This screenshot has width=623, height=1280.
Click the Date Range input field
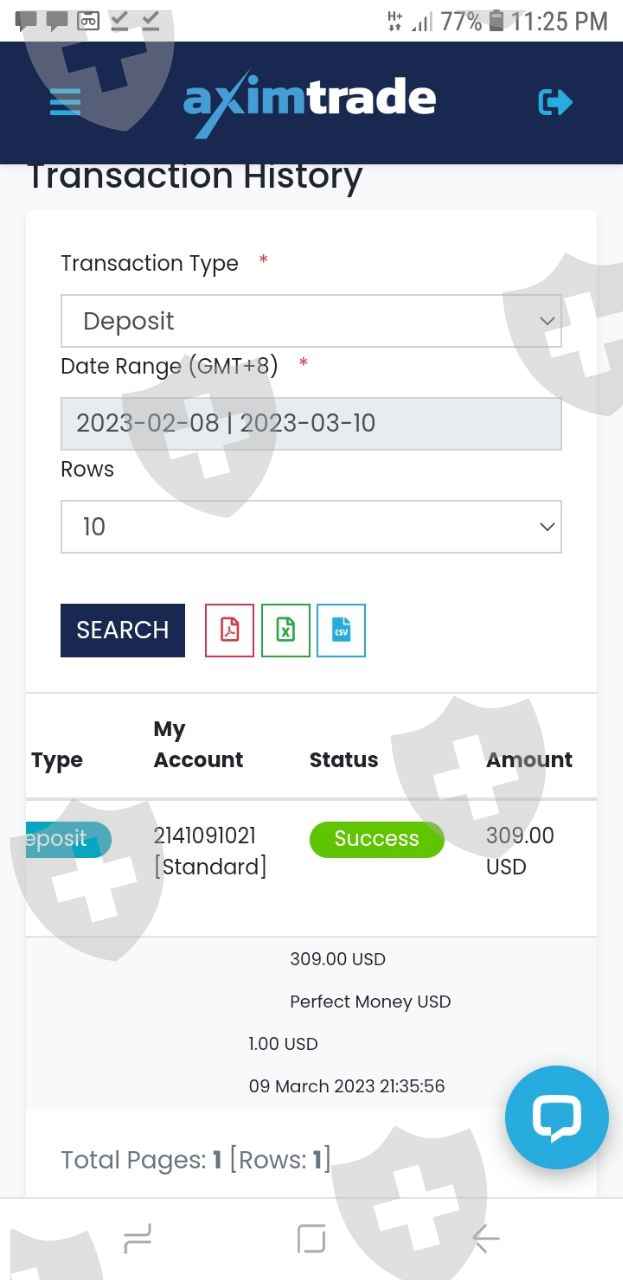[311, 423]
